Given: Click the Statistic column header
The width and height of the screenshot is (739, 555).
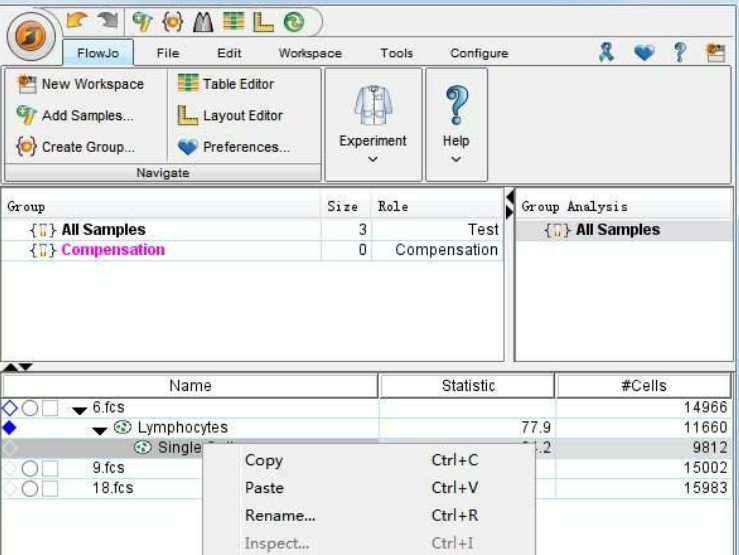Looking at the screenshot, I should click(468, 385).
